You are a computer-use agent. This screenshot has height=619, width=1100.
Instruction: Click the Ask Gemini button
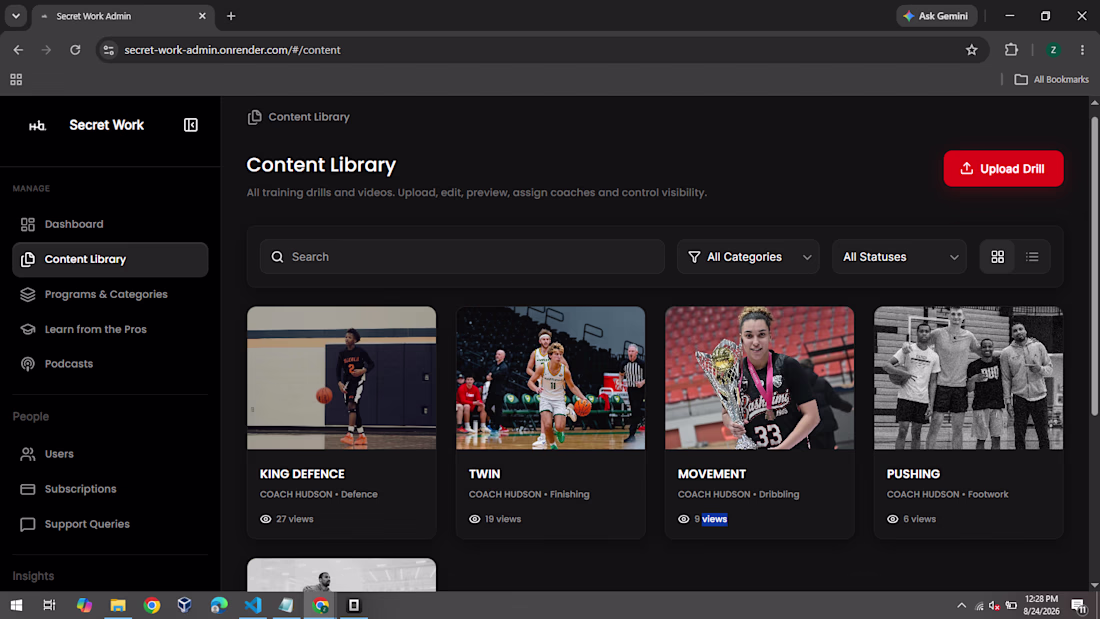click(x=937, y=16)
